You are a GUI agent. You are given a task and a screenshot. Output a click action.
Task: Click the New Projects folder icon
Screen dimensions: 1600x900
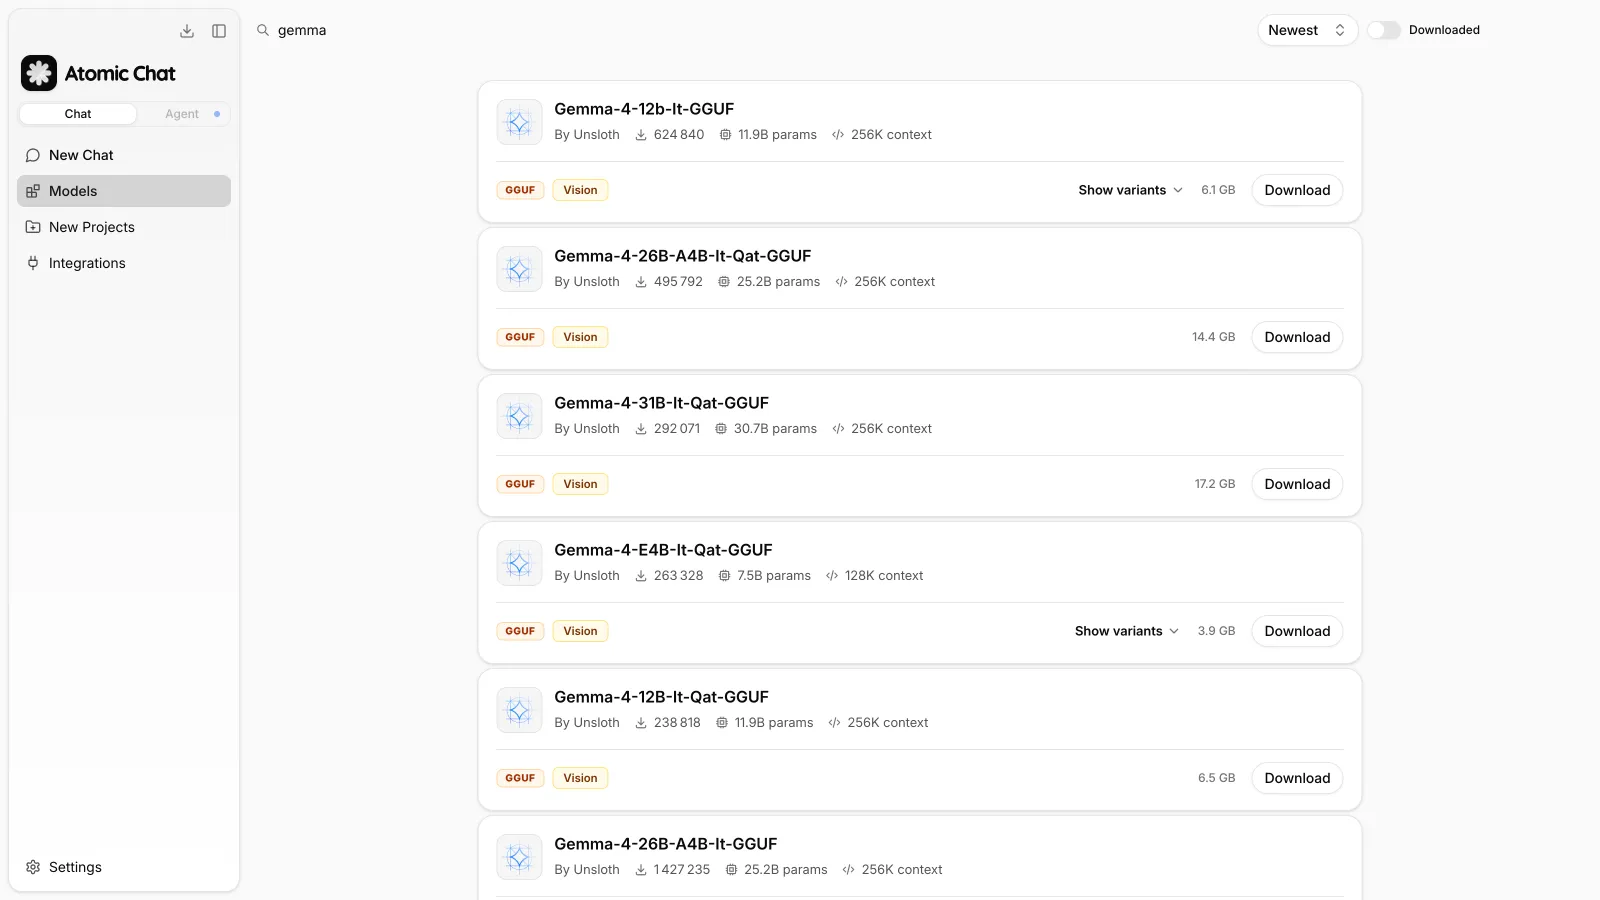(x=33, y=227)
